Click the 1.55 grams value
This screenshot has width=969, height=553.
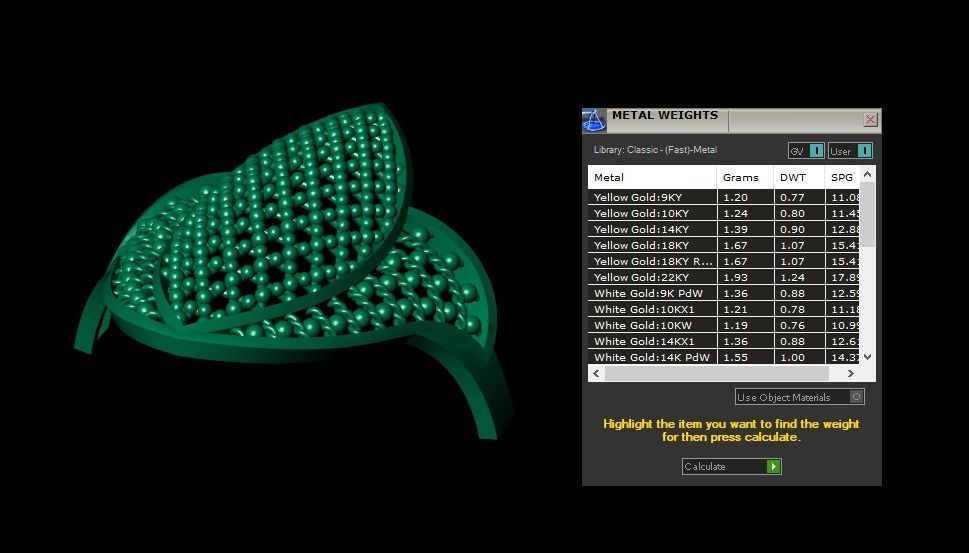(735, 357)
